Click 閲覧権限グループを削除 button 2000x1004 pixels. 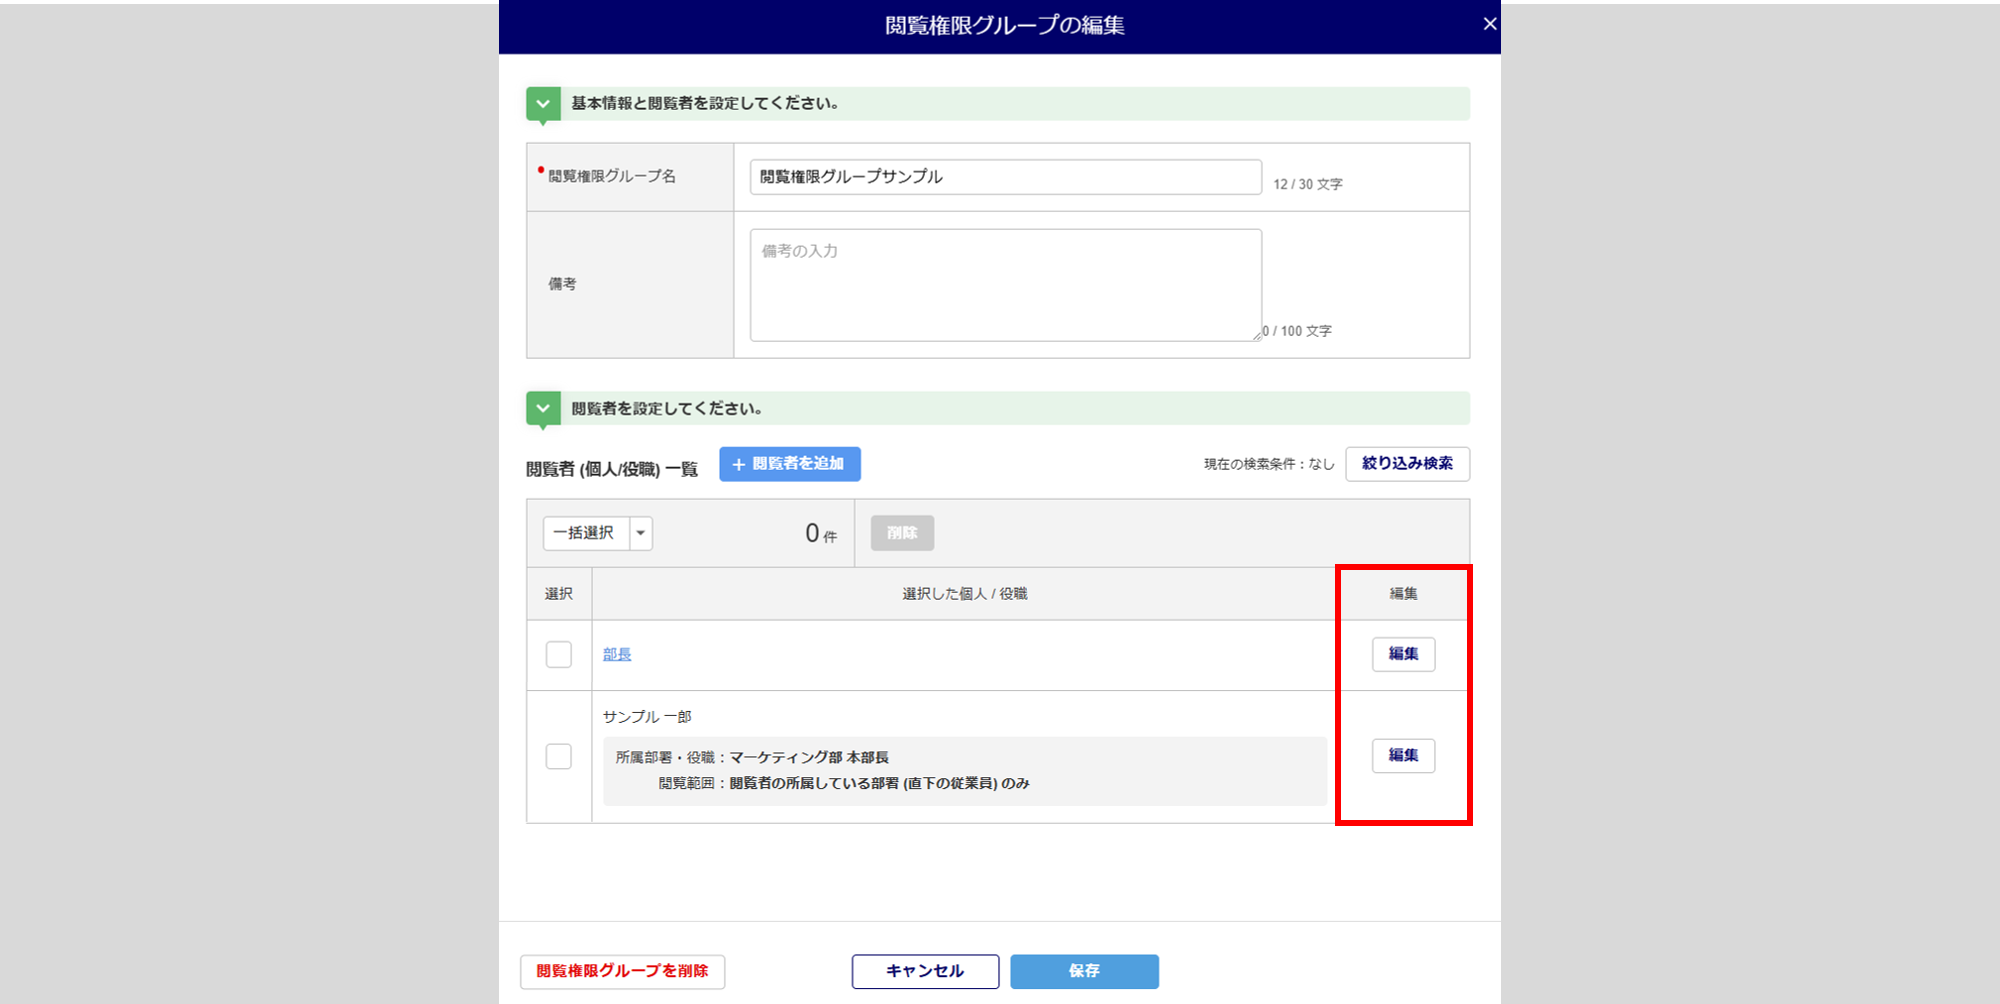click(622, 971)
